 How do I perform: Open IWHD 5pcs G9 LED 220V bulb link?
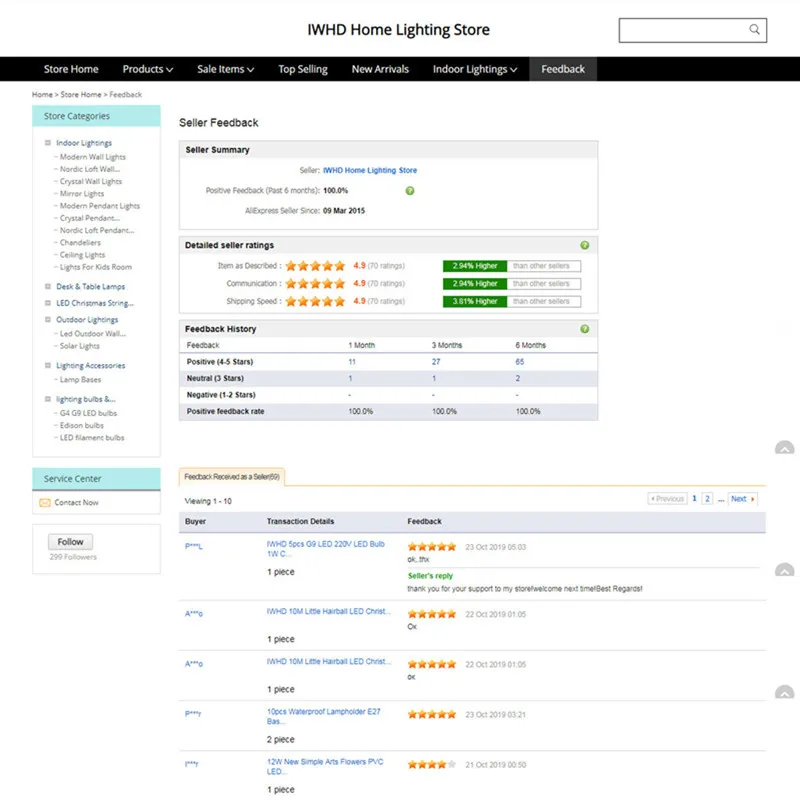pos(326,549)
